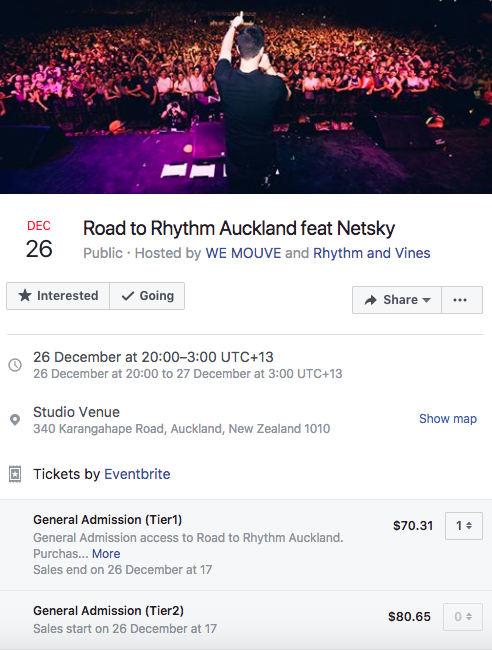The image size is (492, 650).
Task: Click the Studio Venue location name
Action: 77,412
